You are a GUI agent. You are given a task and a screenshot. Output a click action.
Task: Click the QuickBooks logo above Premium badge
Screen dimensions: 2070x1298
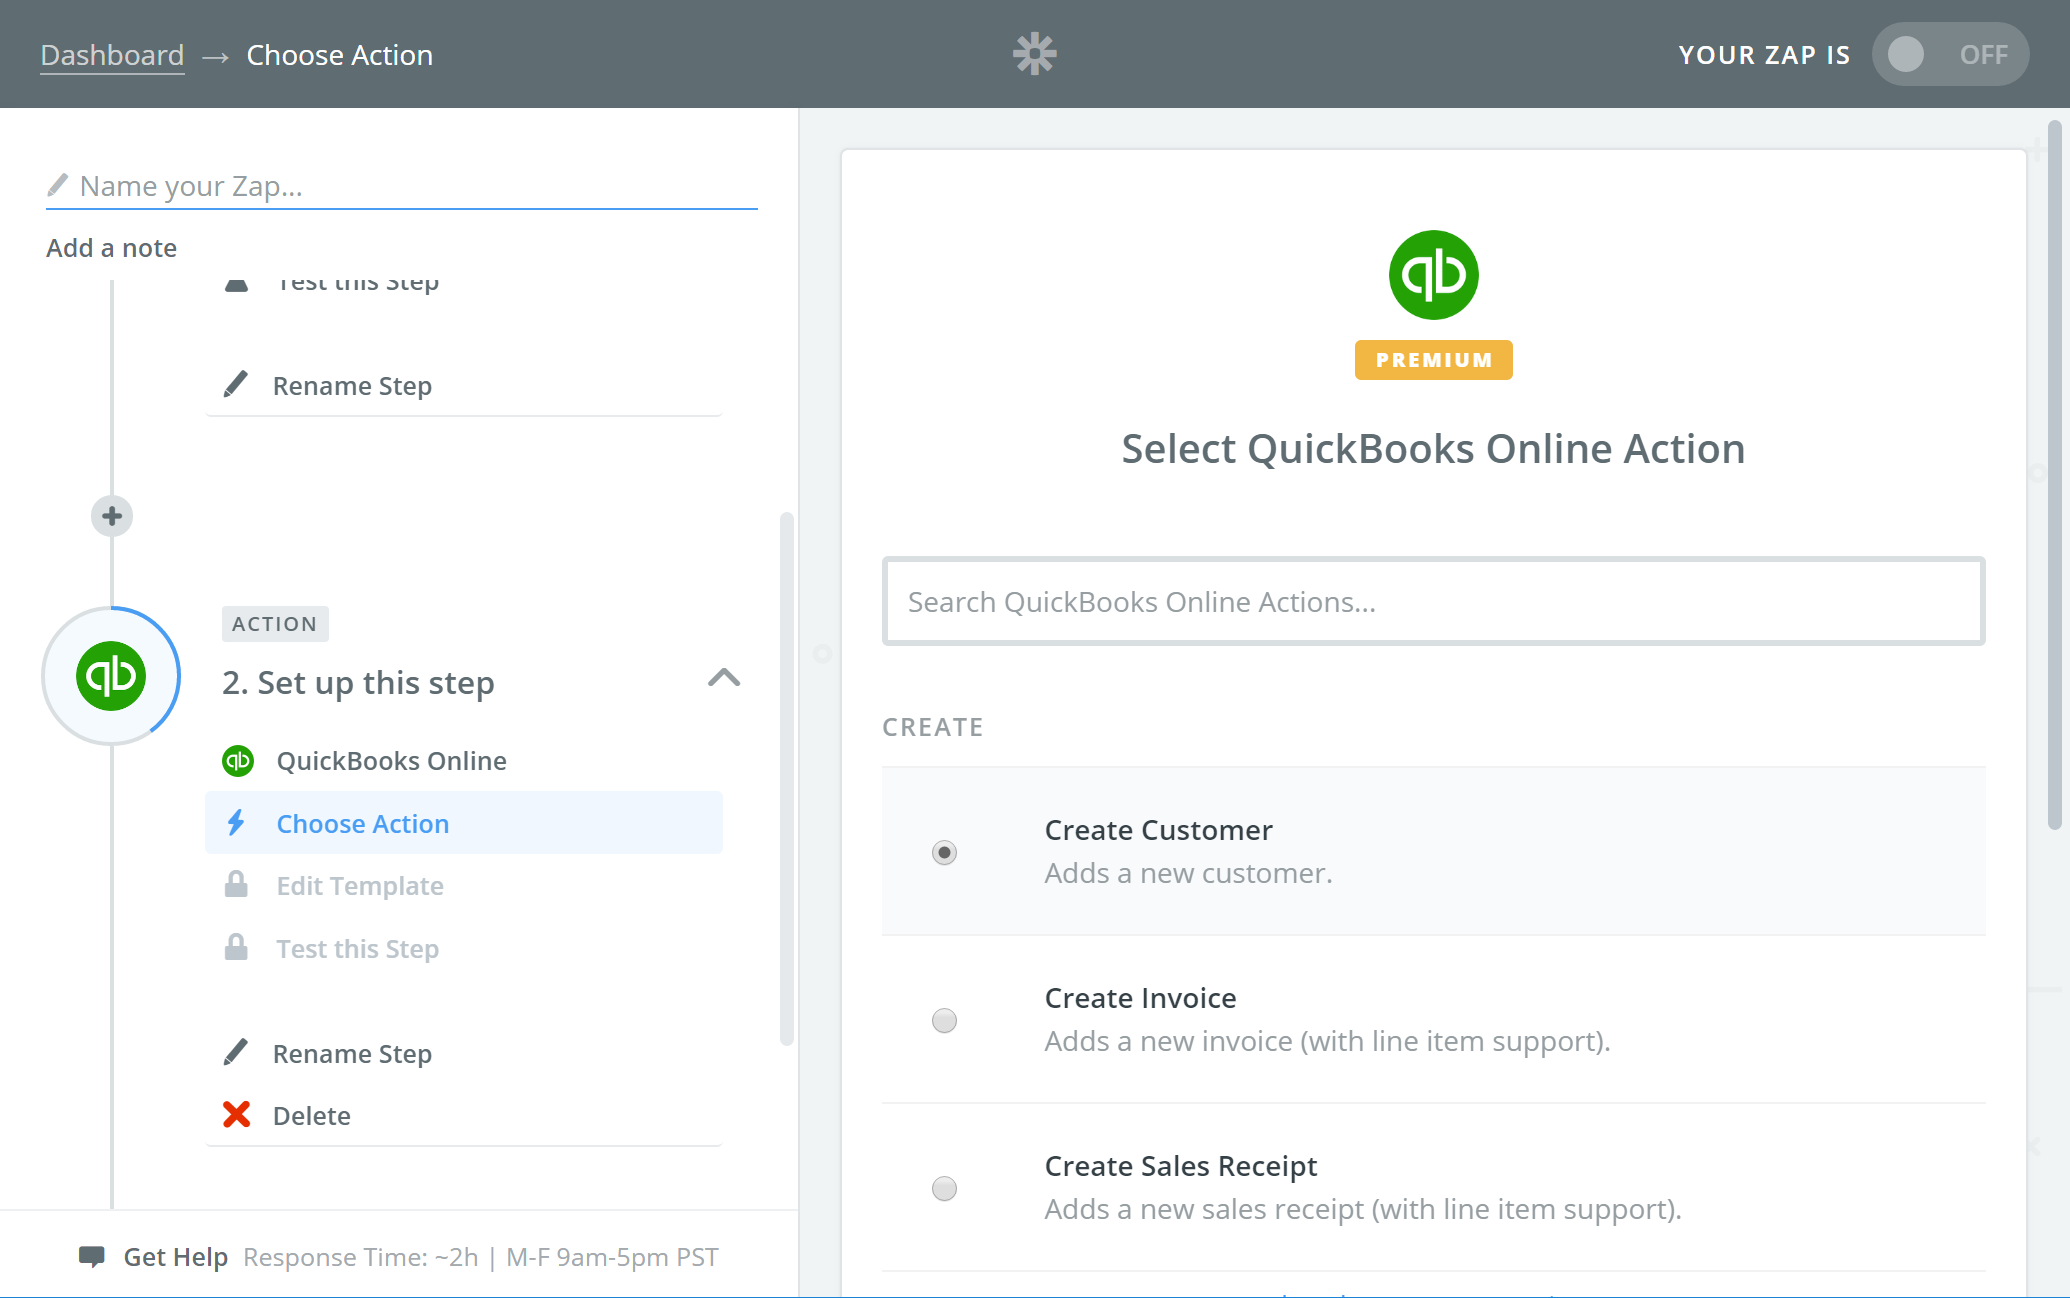pyautogui.click(x=1433, y=275)
